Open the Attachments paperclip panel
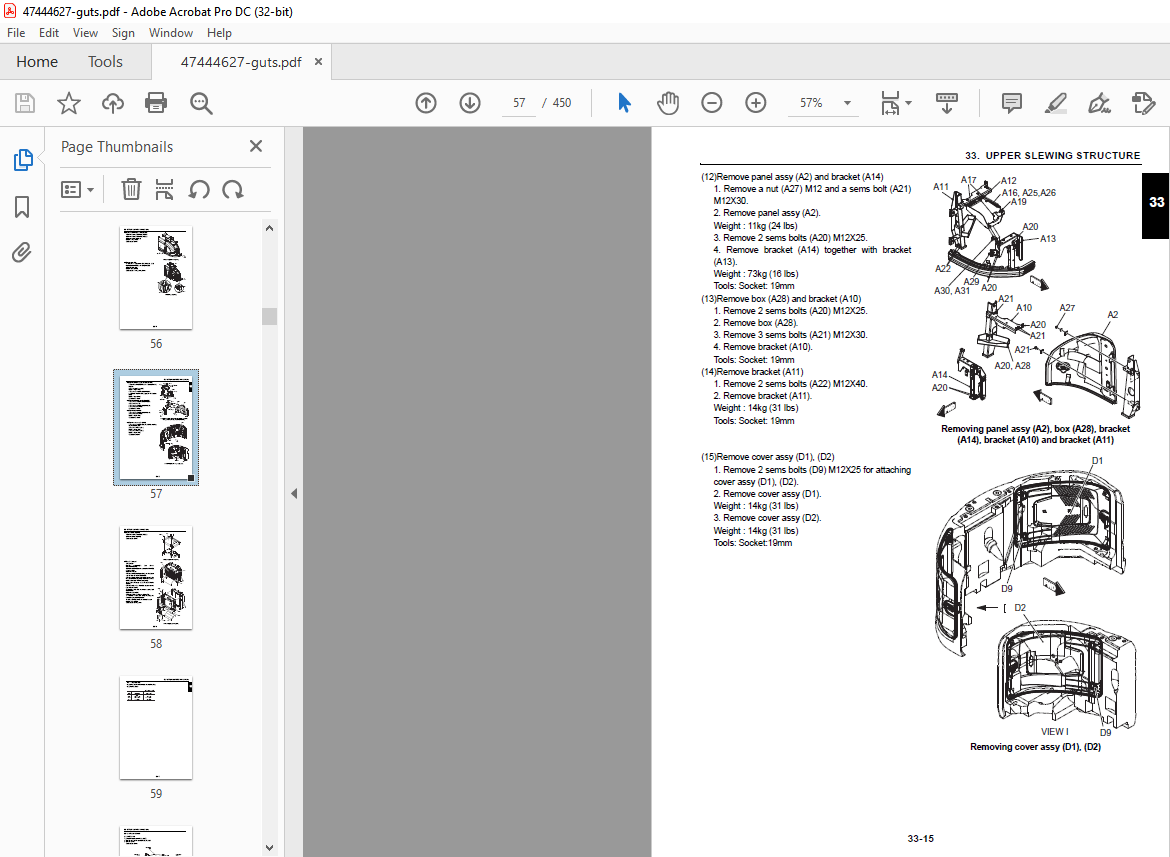This screenshot has height=857, width=1170. (x=22, y=253)
